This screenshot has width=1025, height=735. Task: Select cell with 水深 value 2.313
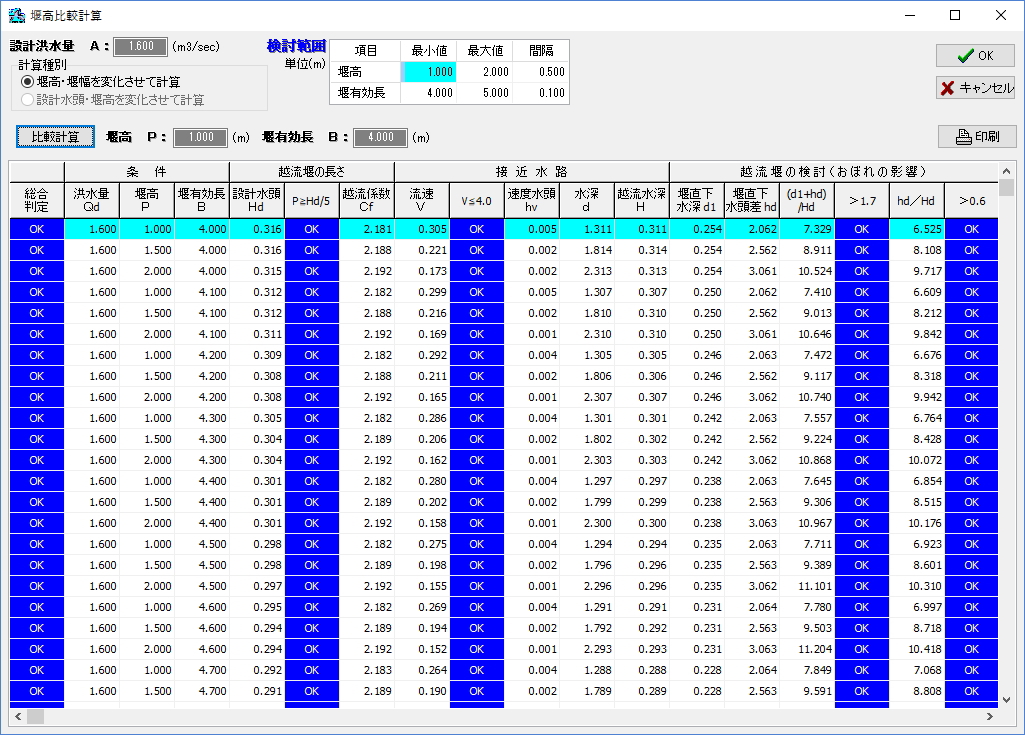pos(586,271)
